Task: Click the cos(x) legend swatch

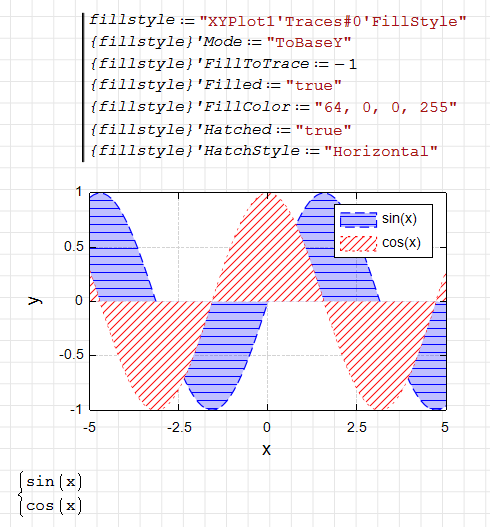Action: click(x=358, y=244)
